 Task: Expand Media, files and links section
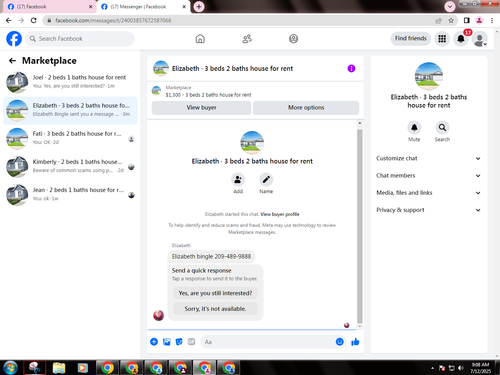pyautogui.click(x=429, y=193)
